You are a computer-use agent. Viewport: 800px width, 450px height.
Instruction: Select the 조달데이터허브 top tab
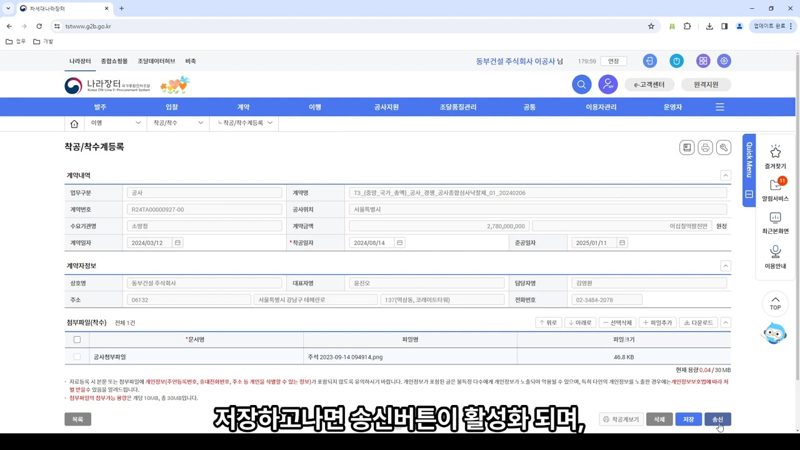pyautogui.click(x=156, y=61)
